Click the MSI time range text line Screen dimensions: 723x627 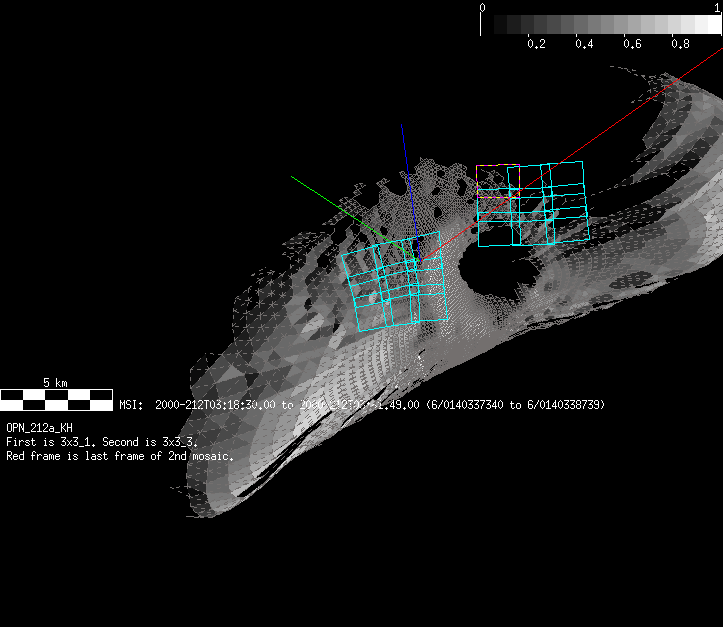362,405
